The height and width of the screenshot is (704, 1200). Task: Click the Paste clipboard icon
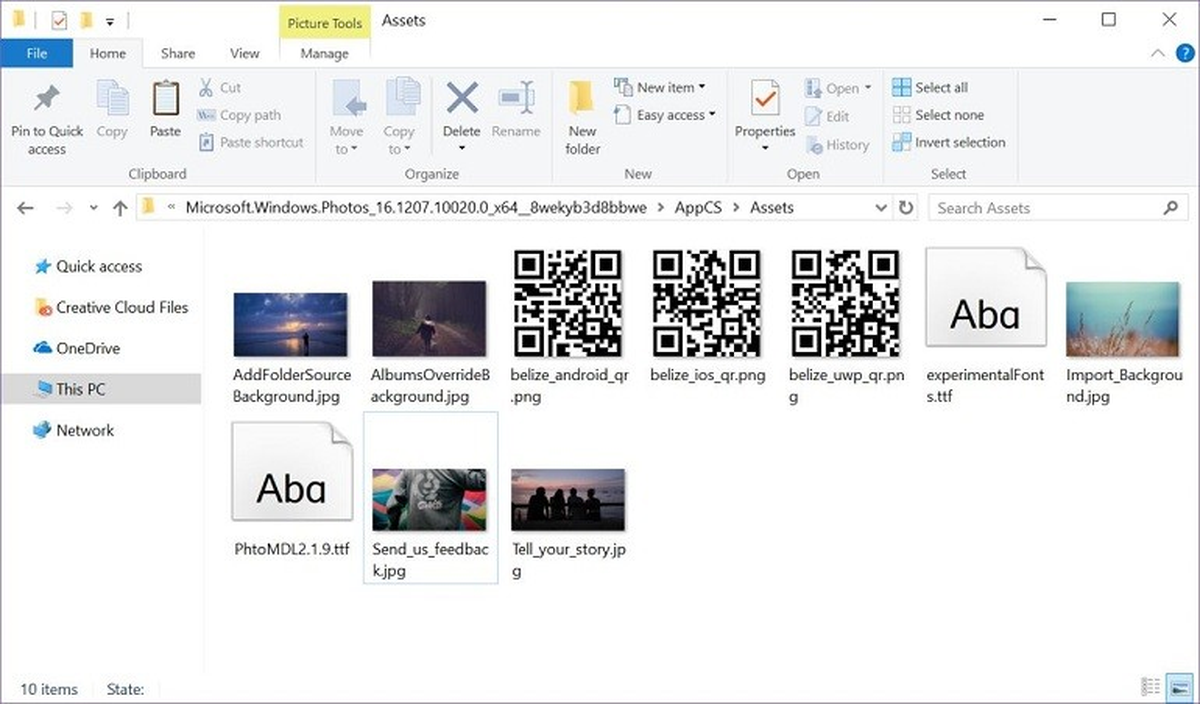coord(165,99)
